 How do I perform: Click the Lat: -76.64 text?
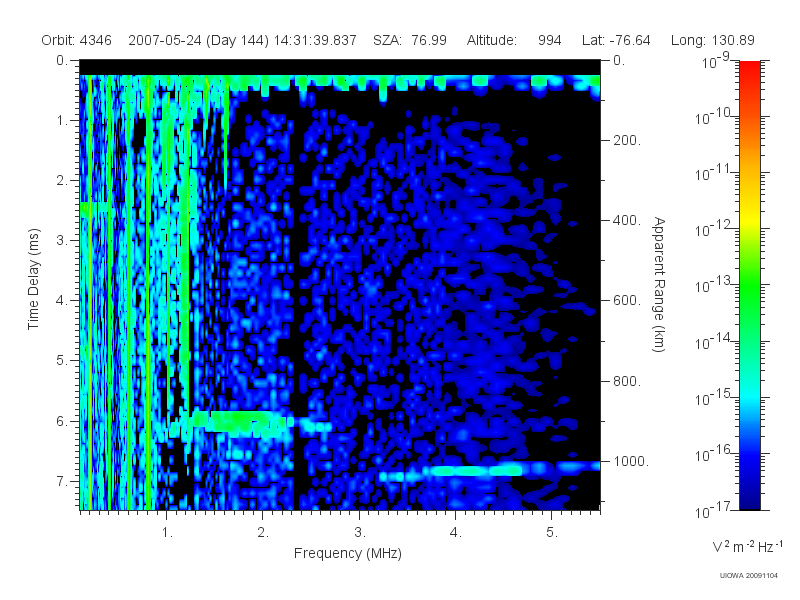pos(616,40)
